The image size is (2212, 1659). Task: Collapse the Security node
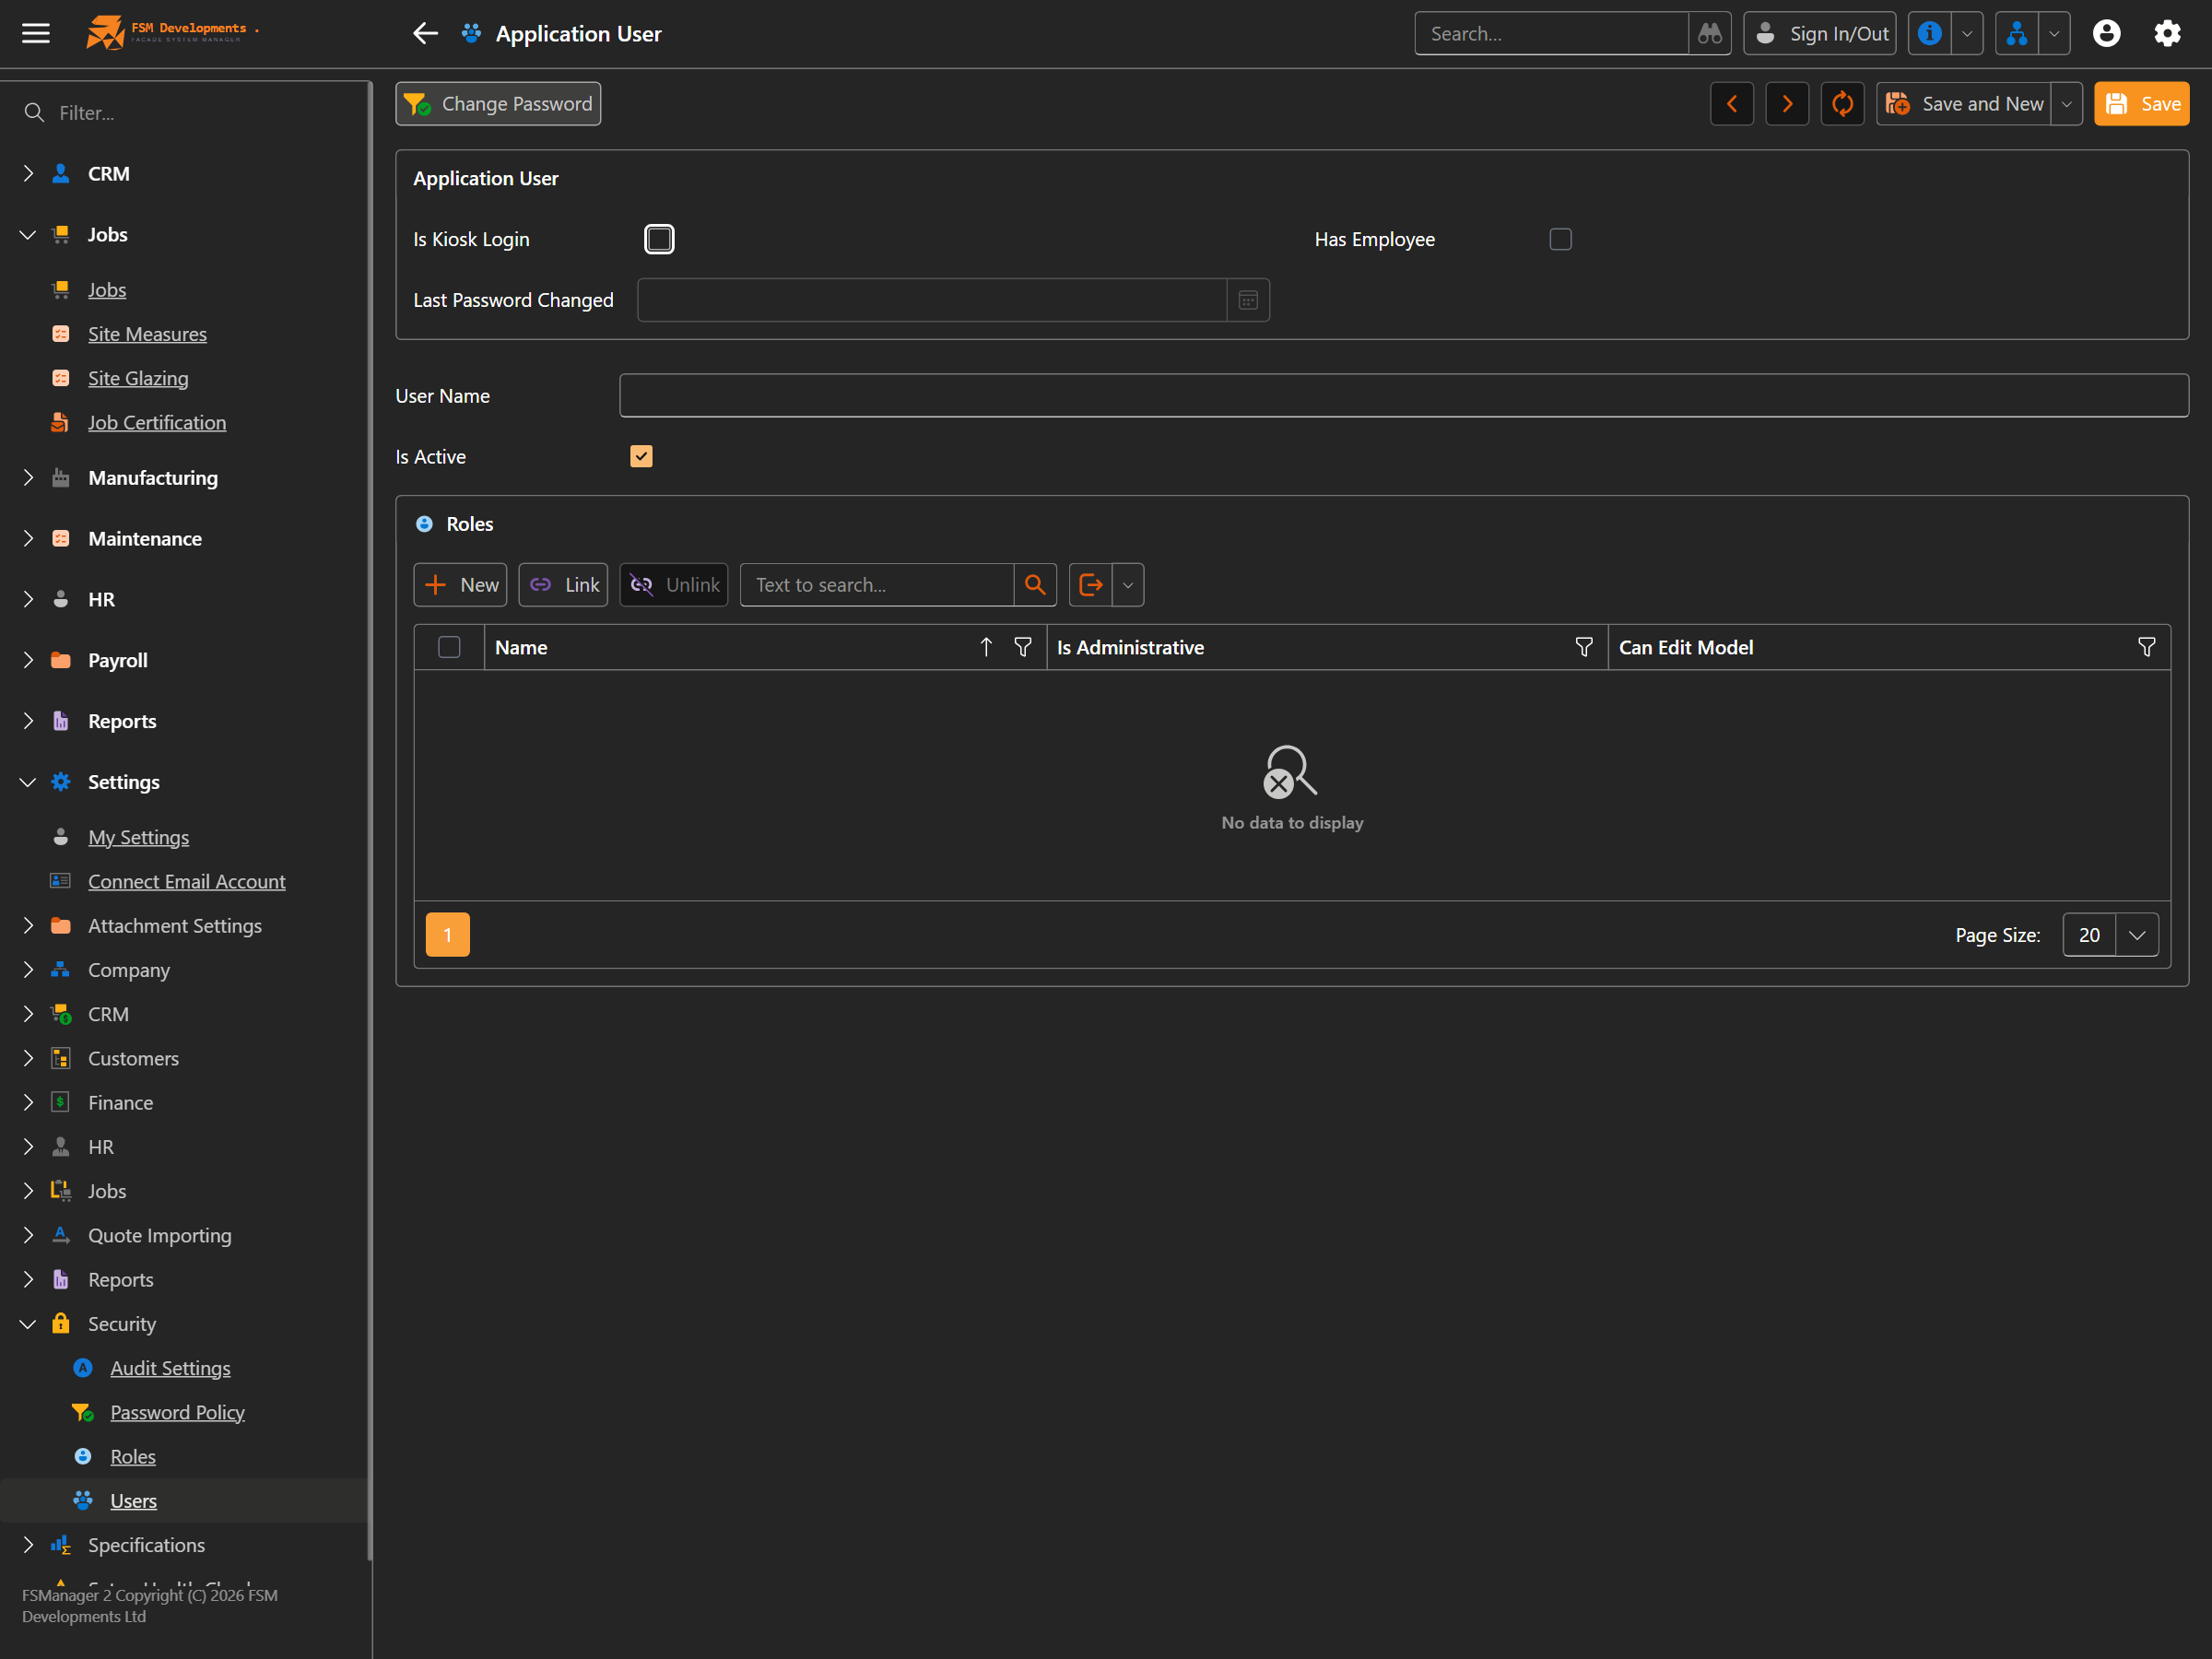tap(28, 1324)
